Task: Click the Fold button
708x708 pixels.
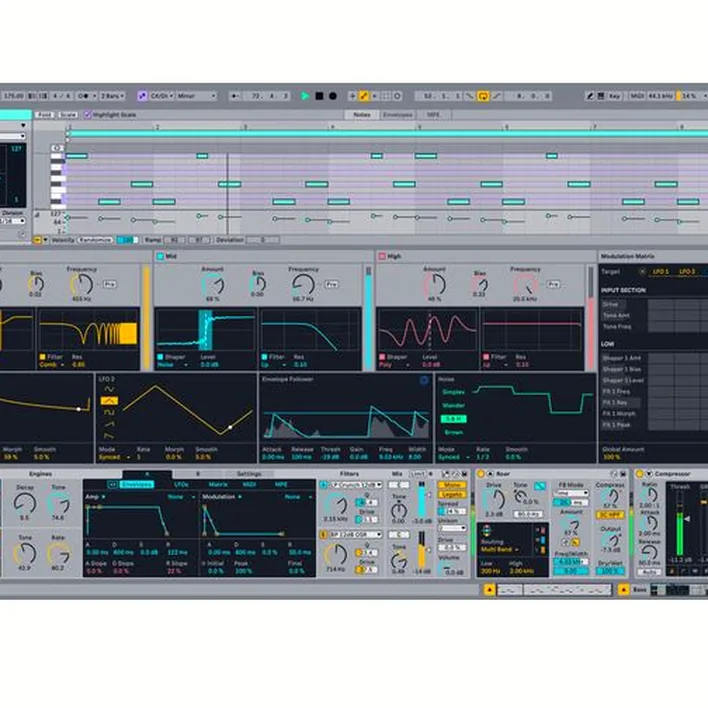Action: tap(45, 115)
